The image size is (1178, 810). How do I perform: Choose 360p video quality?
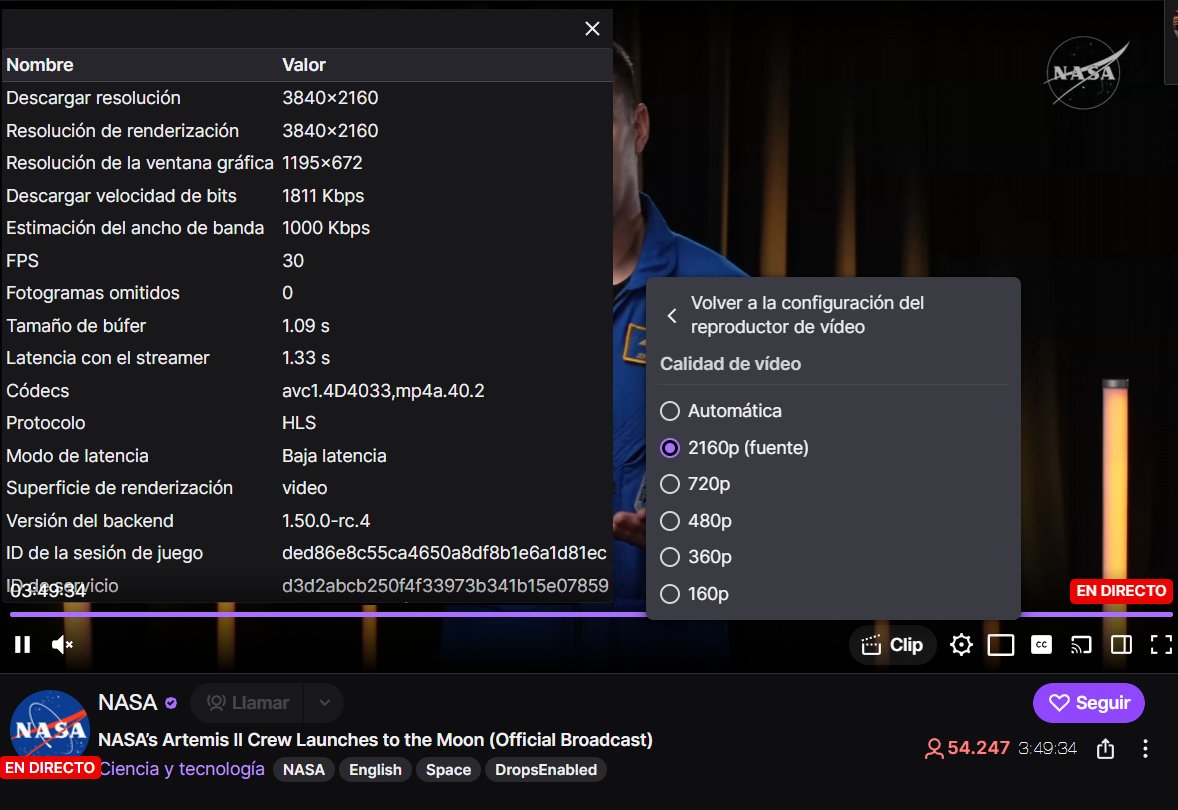tap(696, 557)
